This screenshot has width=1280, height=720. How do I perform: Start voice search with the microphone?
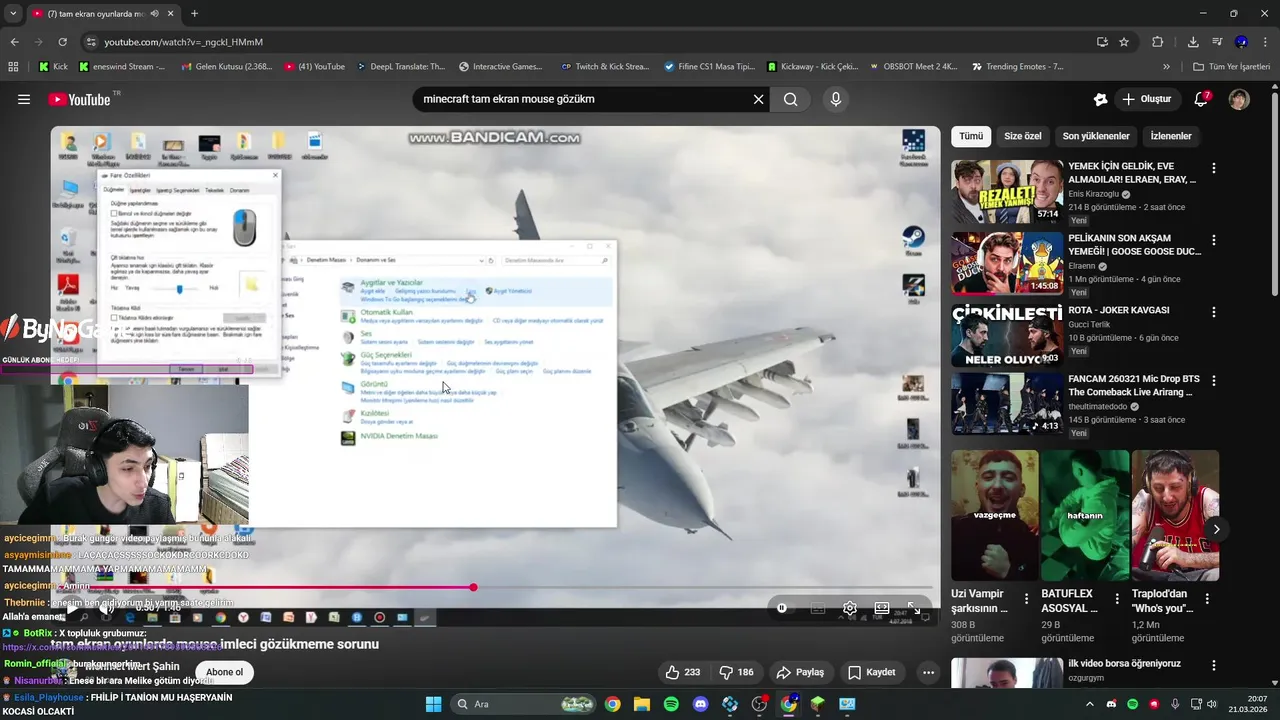pos(836,99)
